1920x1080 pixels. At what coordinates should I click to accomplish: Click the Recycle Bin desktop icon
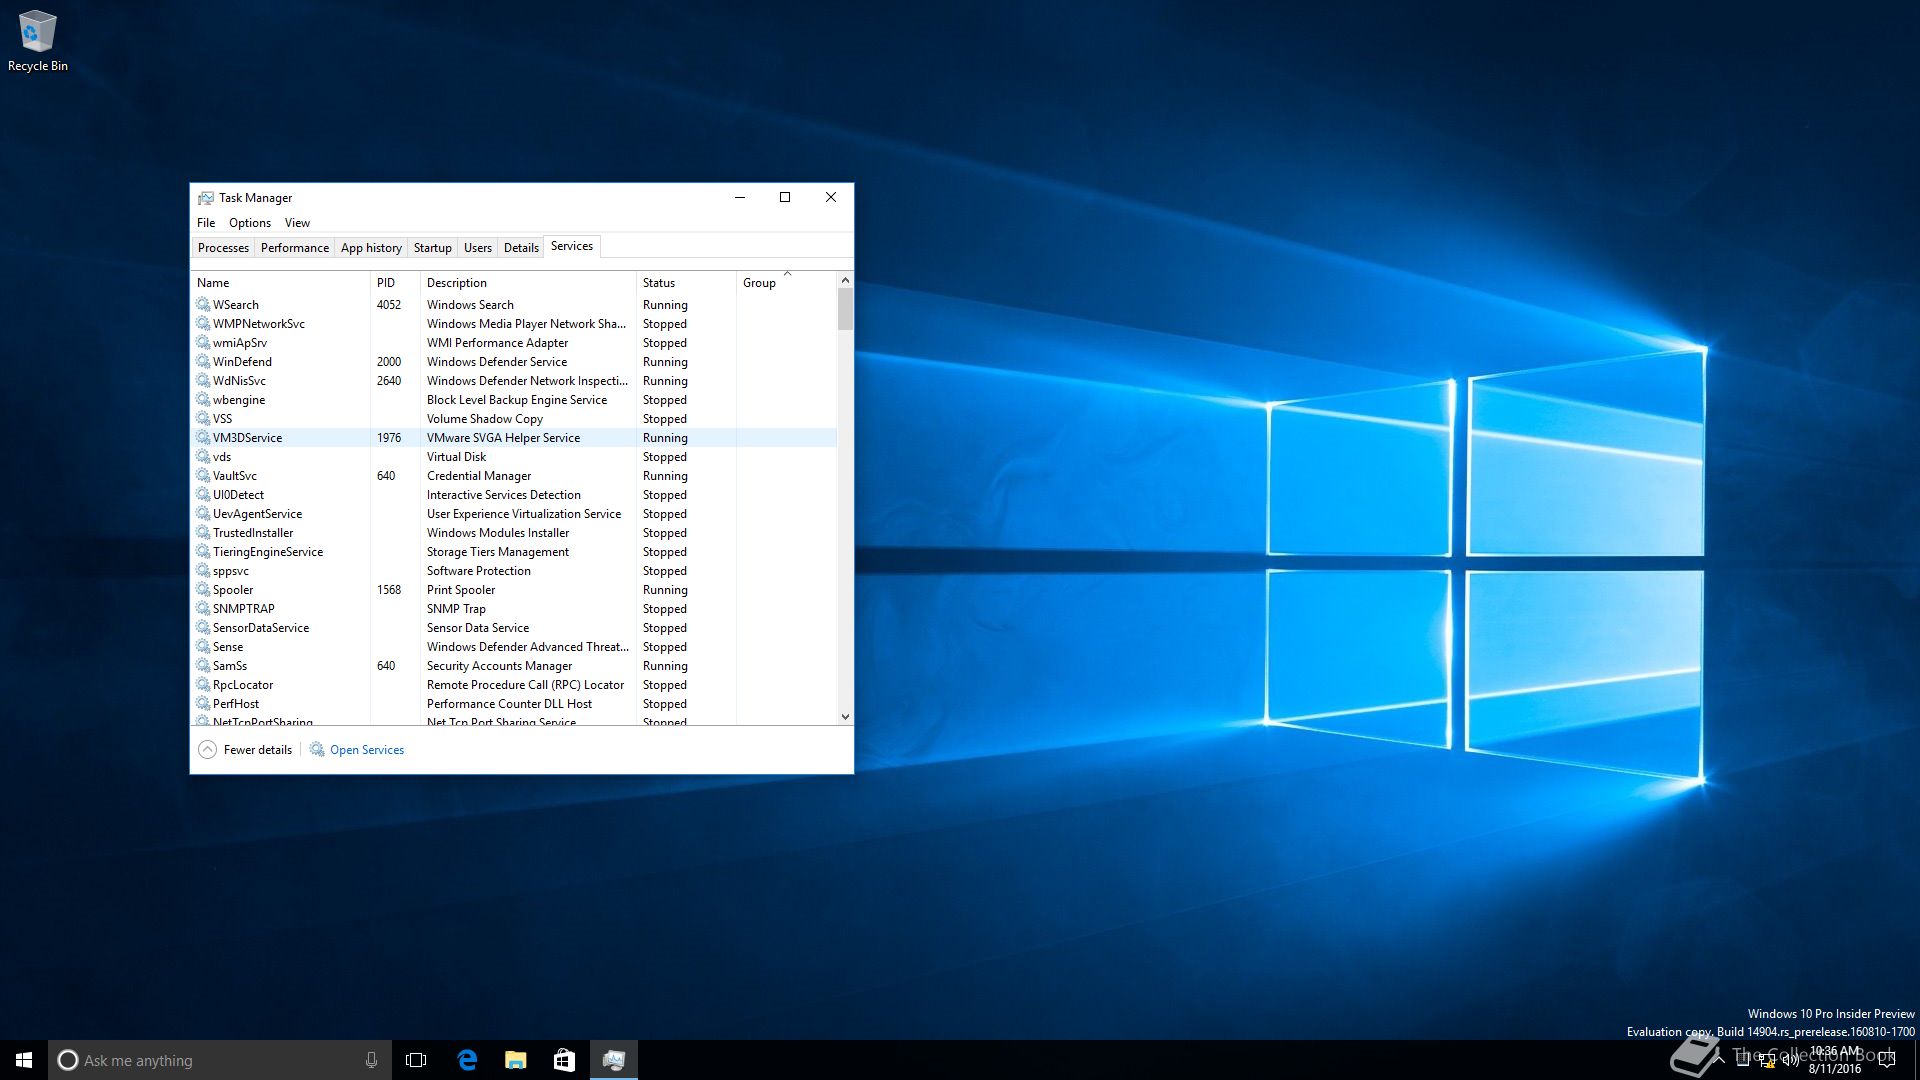[37, 42]
